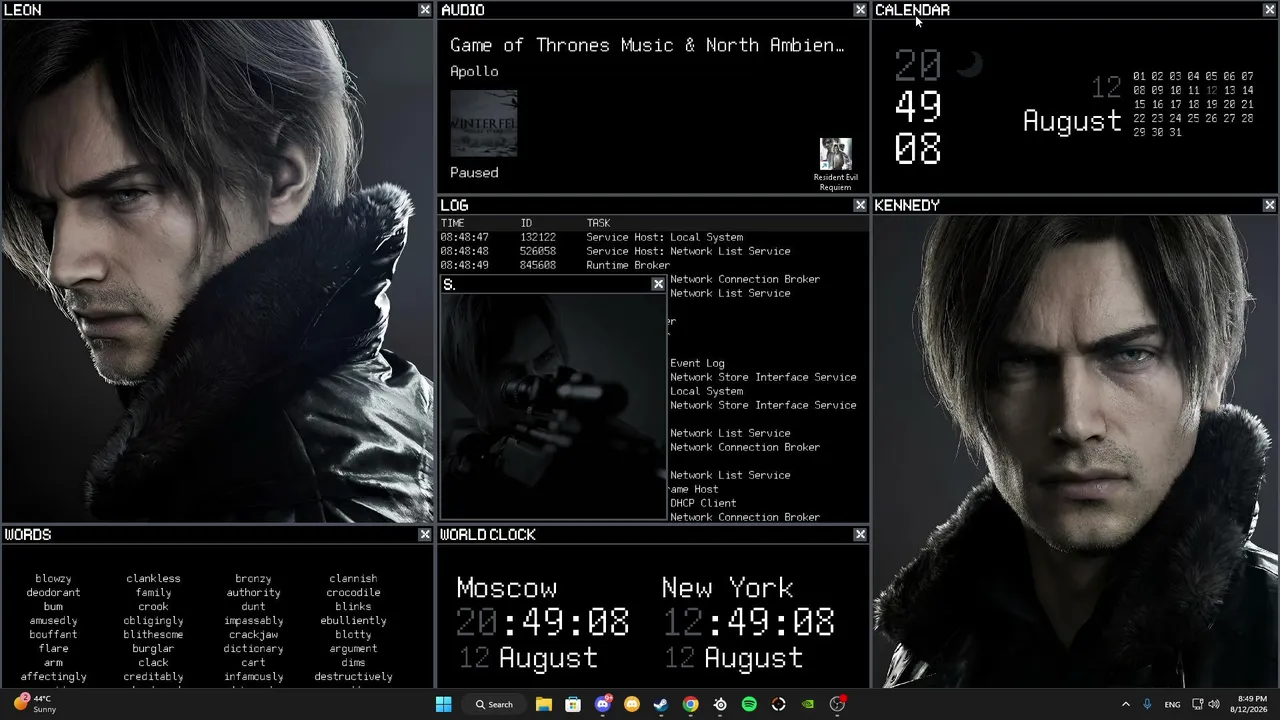This screenshot has width=1280, height=720.
Task: Open the NVIDIA app in the taskbar
Action: (x=808, y=704)
